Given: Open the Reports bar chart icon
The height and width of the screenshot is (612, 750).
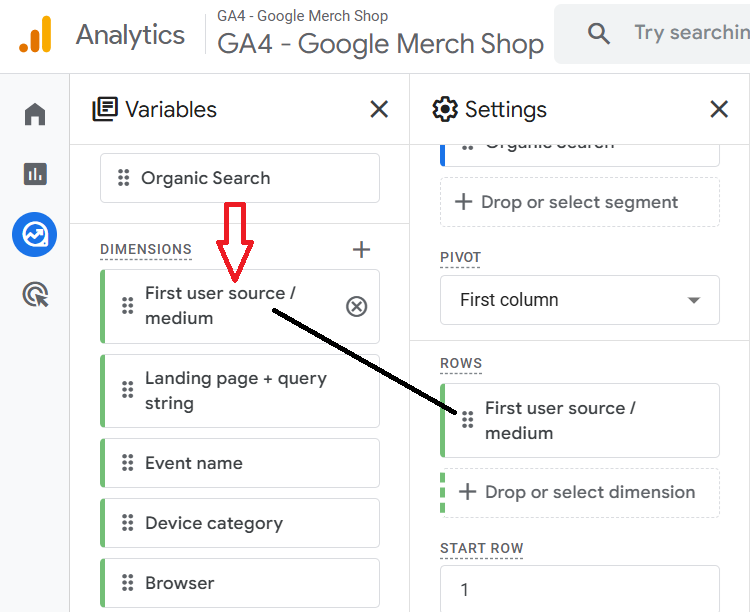Looking at the screenshot, I should [x=35, y=174].
